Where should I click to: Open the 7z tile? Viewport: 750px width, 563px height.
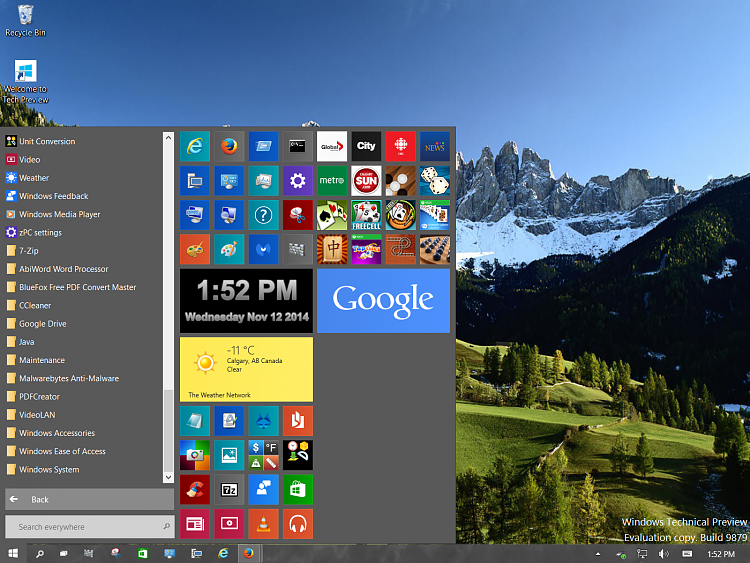pos(229,489)
